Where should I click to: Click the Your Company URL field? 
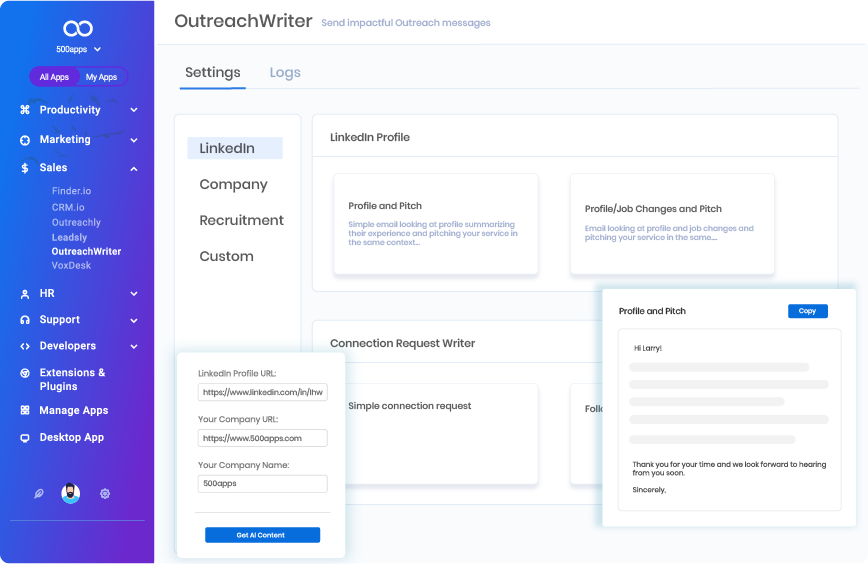263,438
